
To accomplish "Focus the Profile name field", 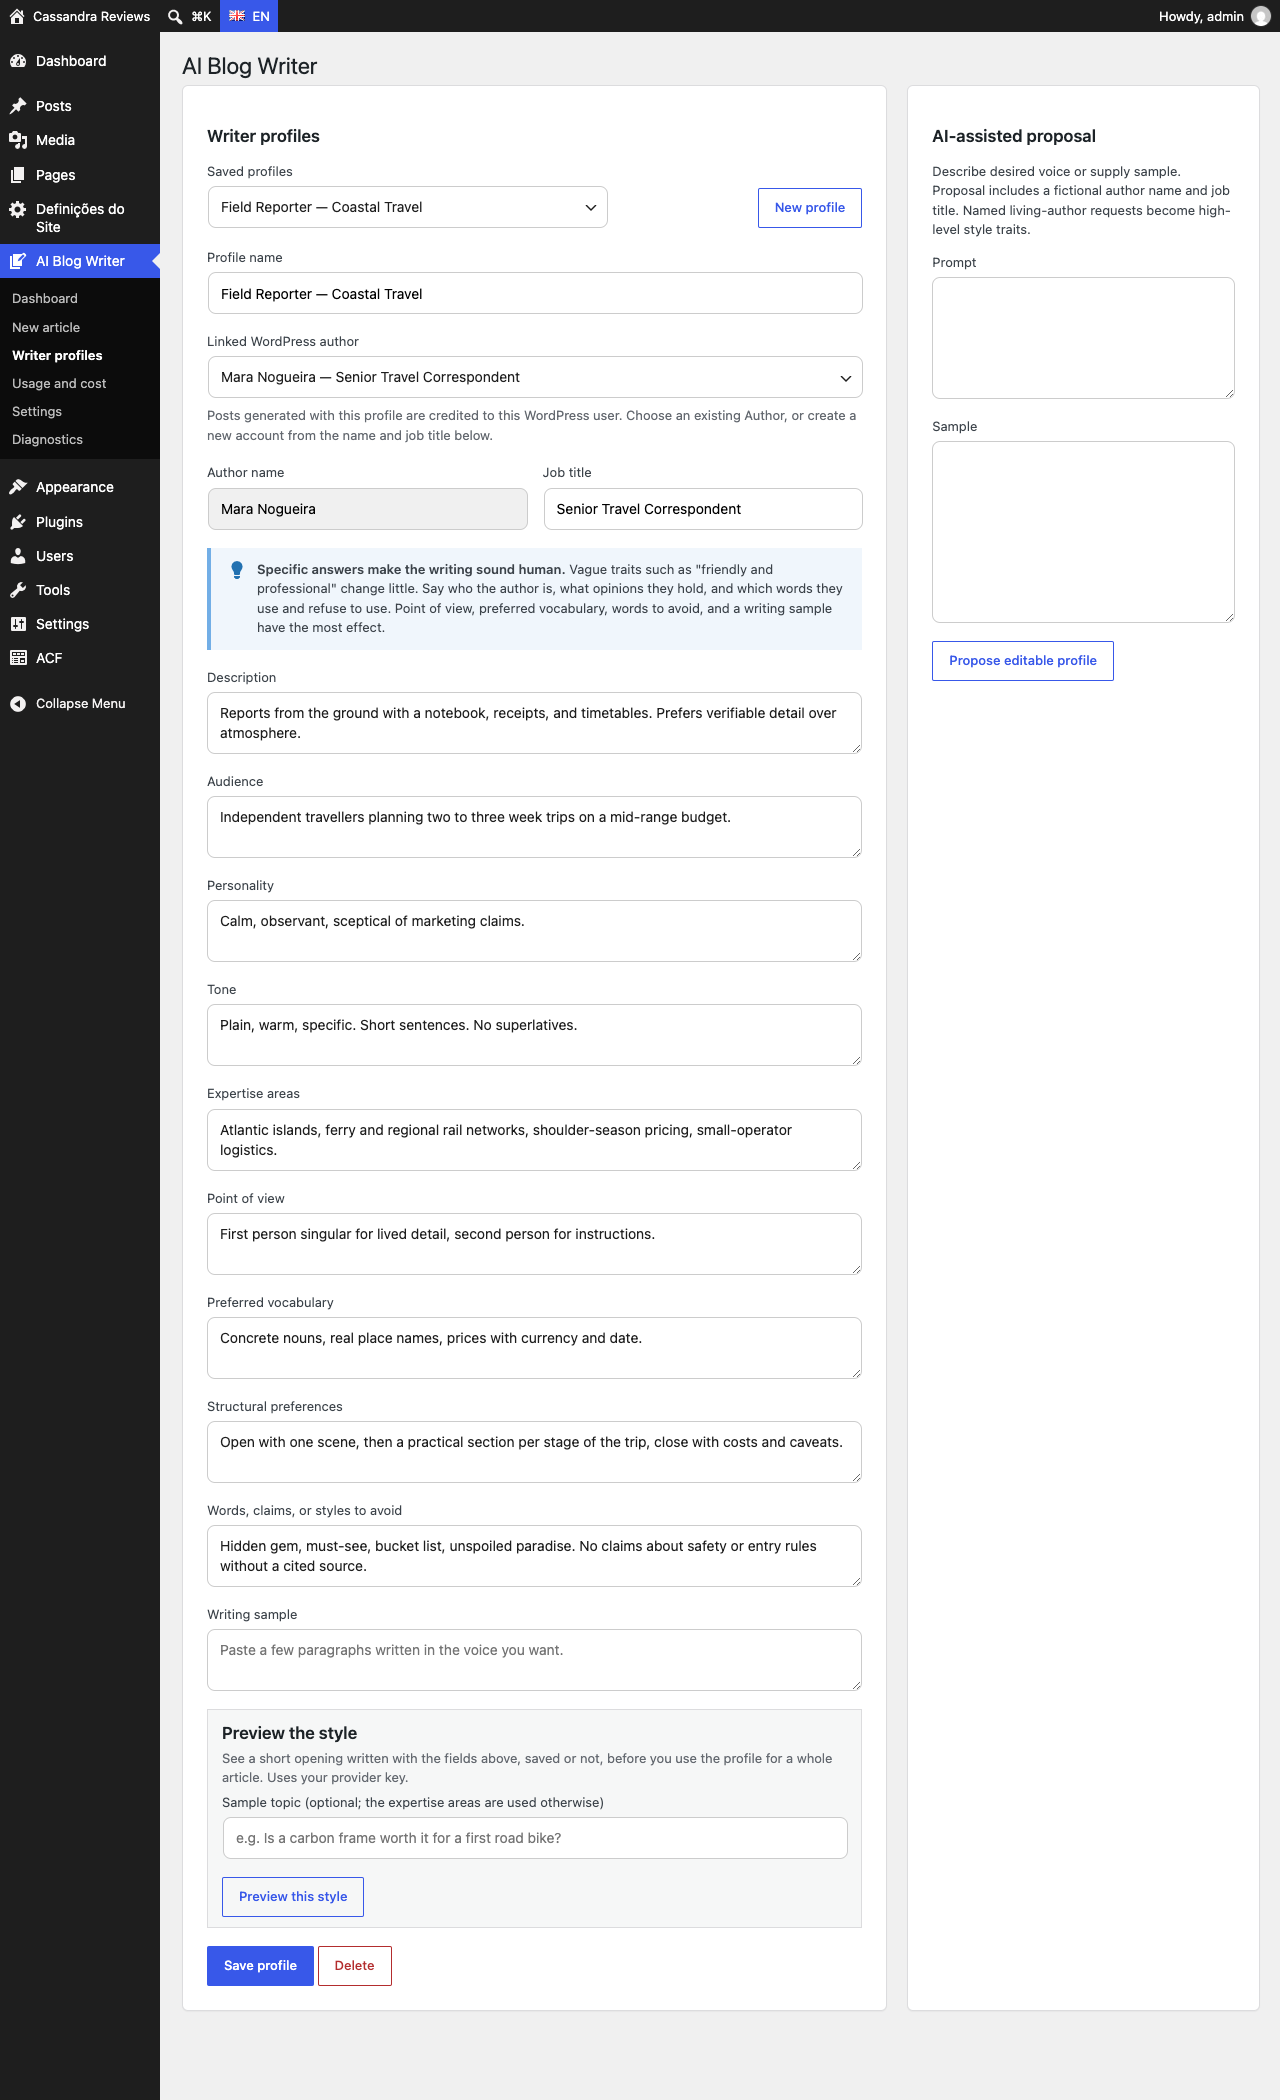I will [535, 293].
